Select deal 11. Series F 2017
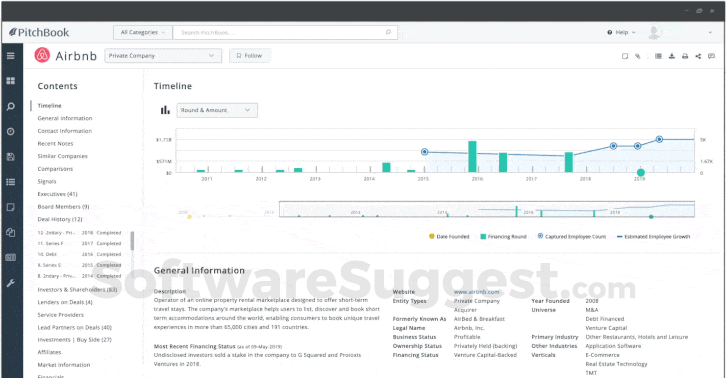The image size is (726, 378). pos(79,243)
